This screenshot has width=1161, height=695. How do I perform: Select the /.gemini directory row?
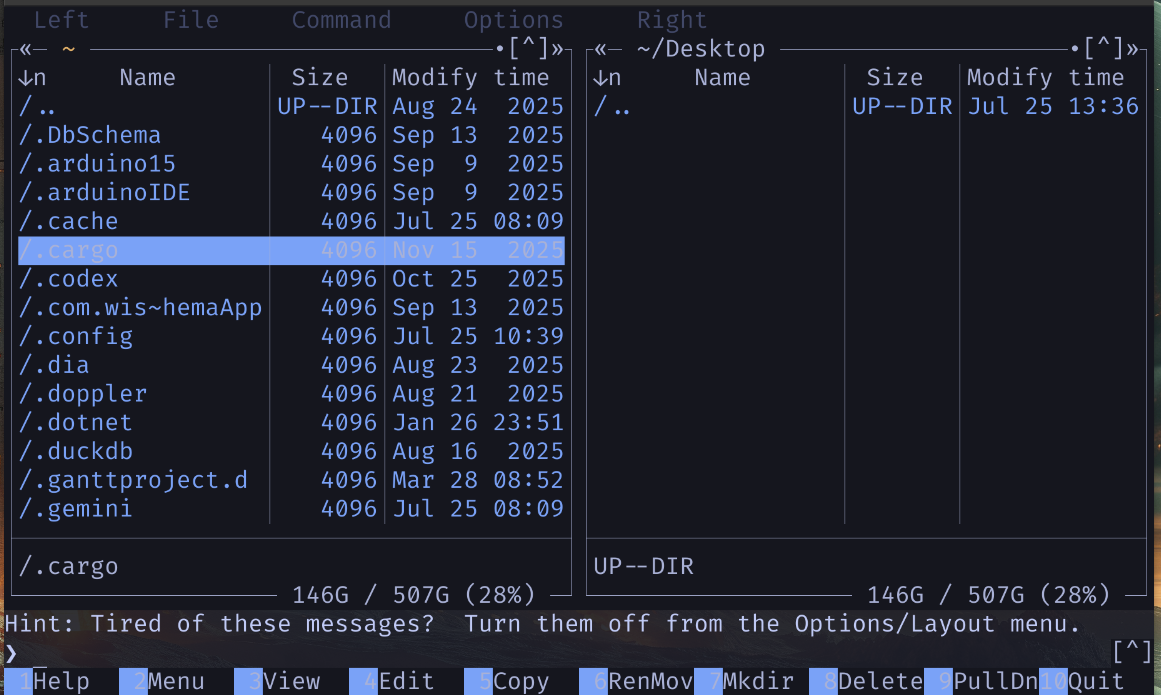click(291, 508)
